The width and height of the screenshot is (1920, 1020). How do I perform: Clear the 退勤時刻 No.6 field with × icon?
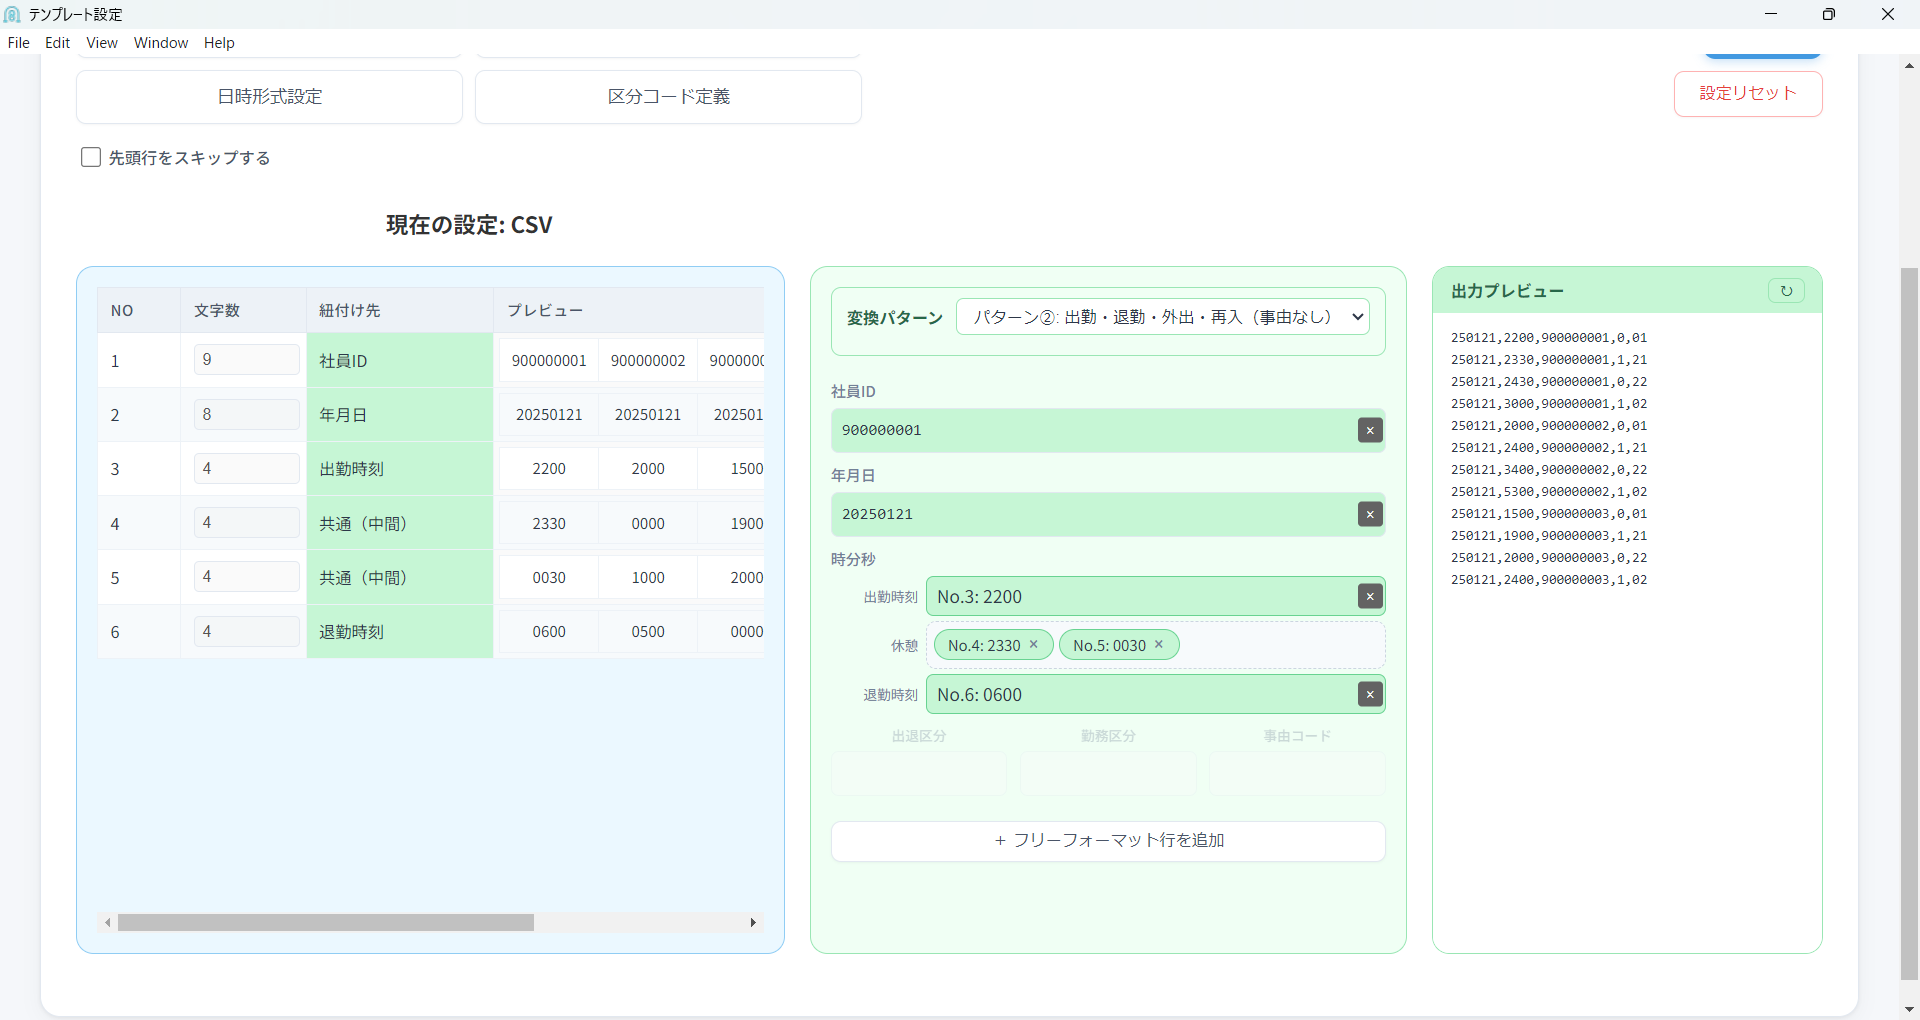[x=1369, y=693]
